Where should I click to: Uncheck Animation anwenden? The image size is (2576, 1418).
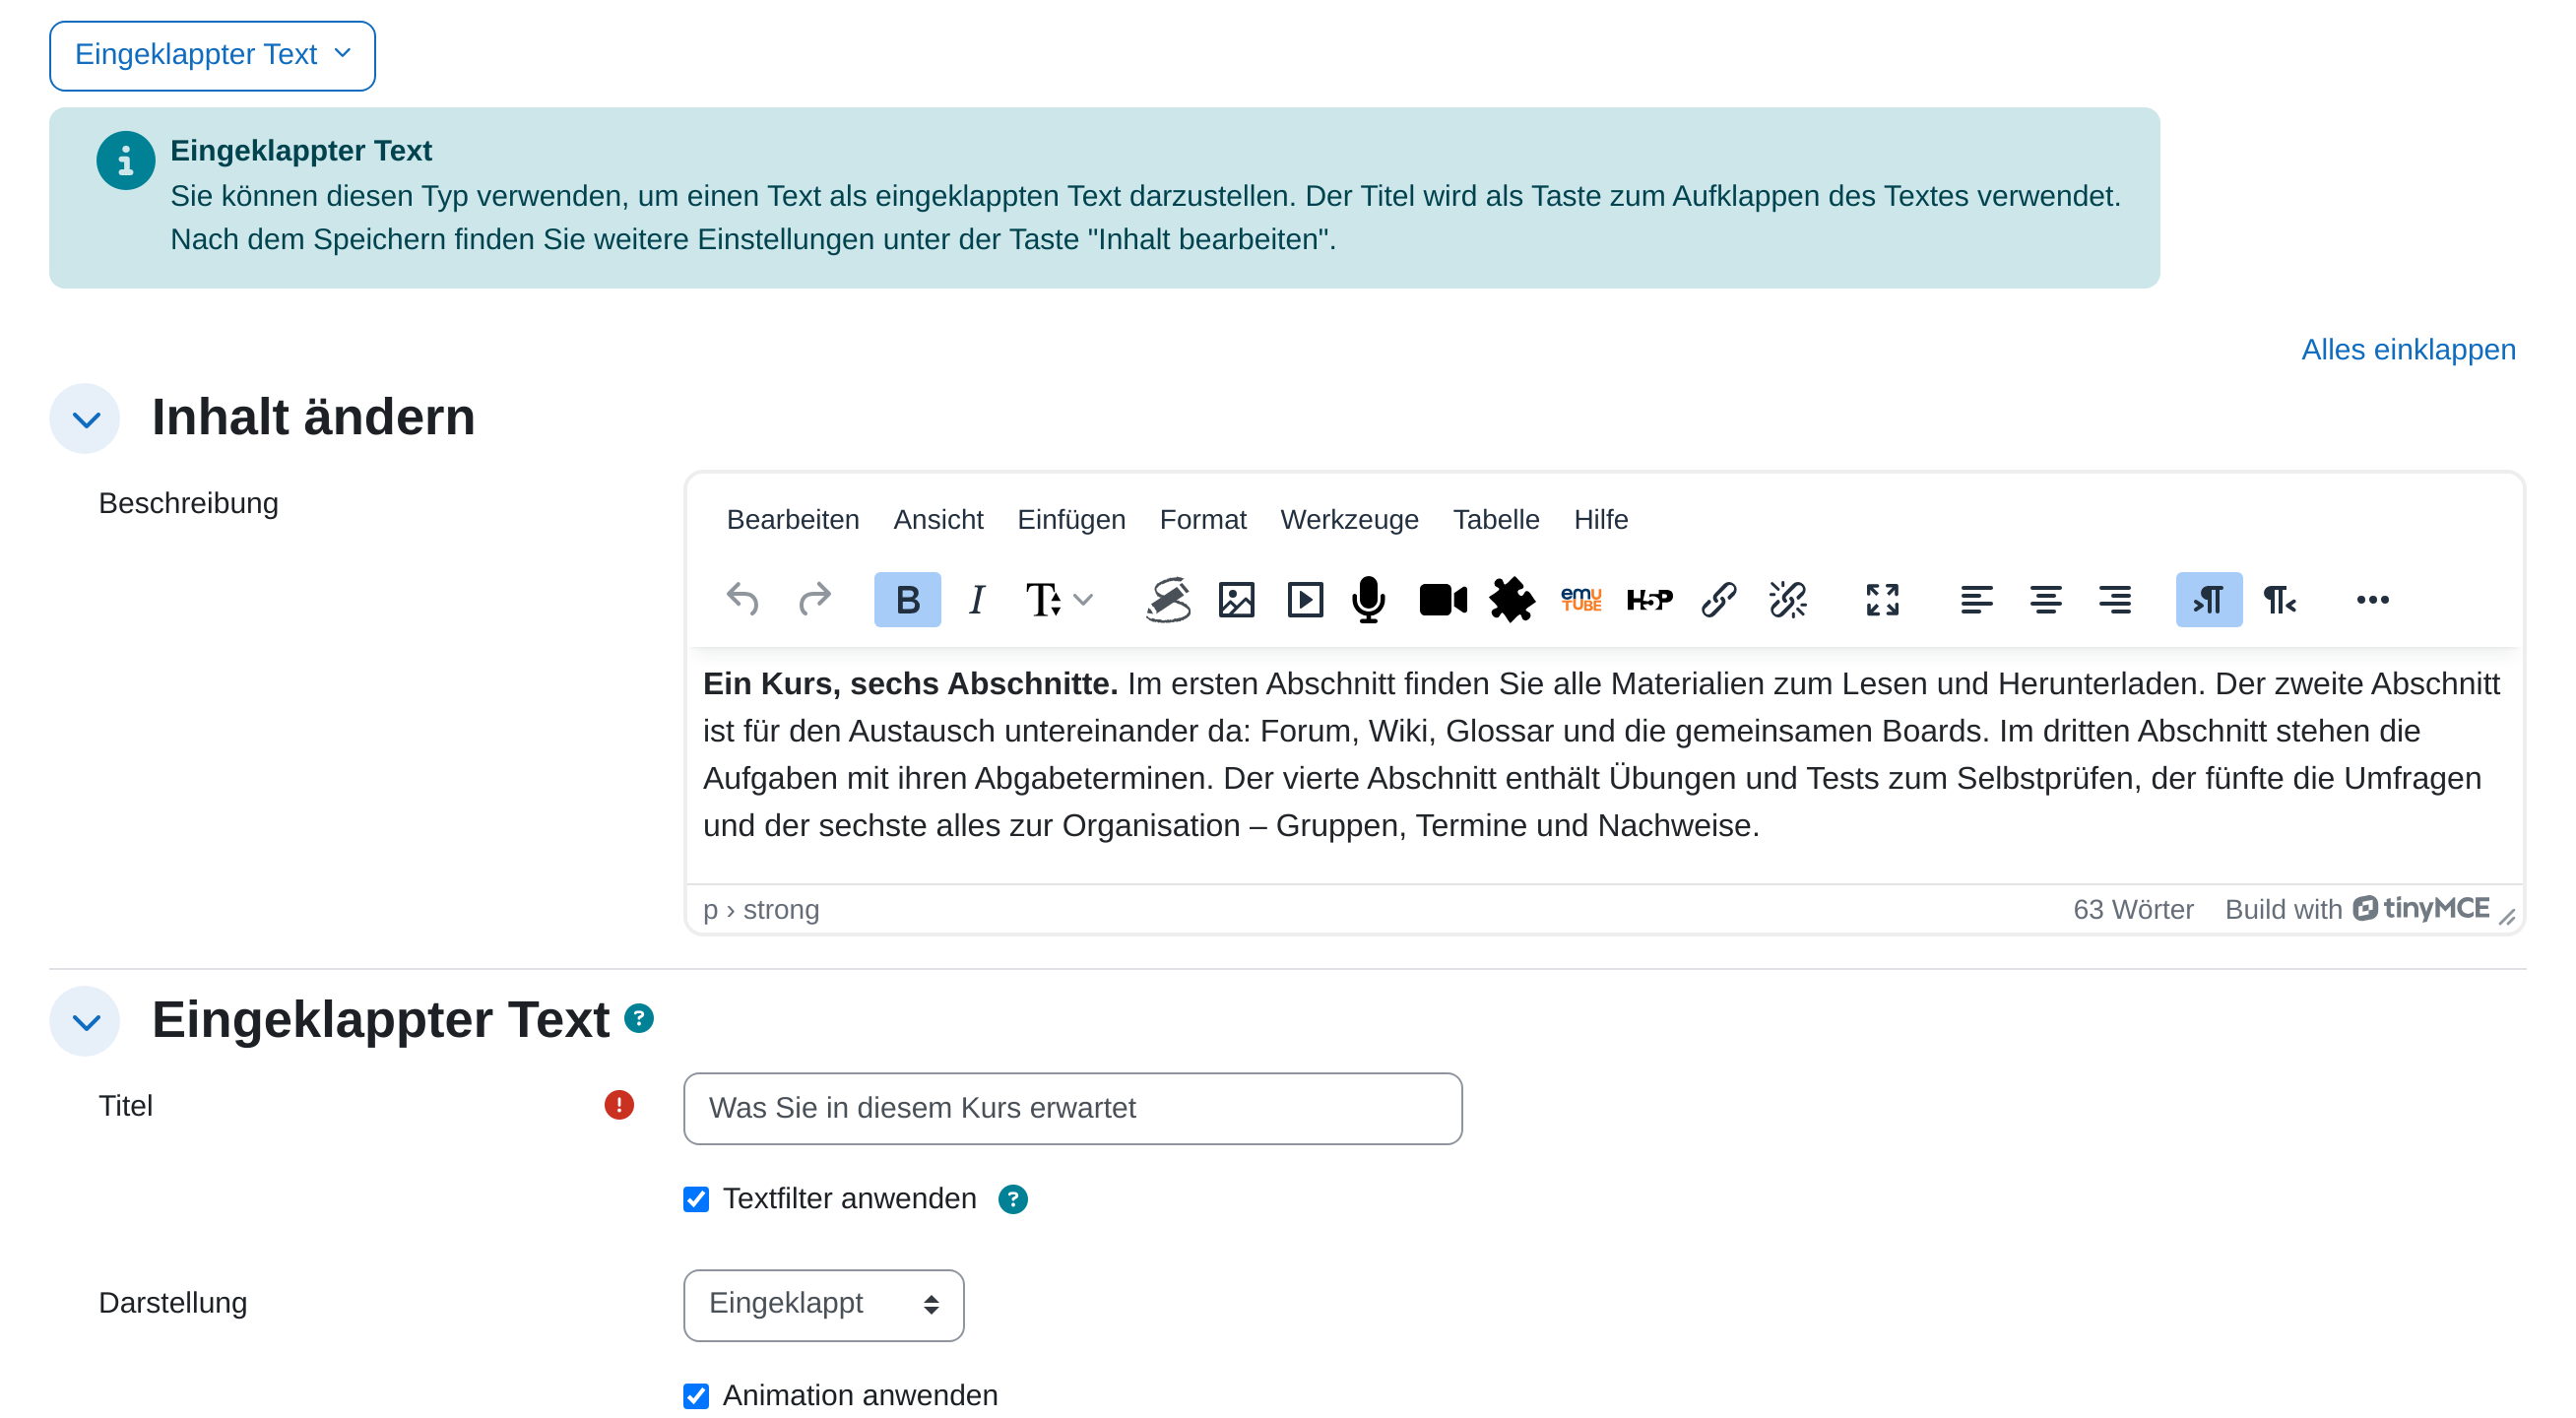(696, 1396)
